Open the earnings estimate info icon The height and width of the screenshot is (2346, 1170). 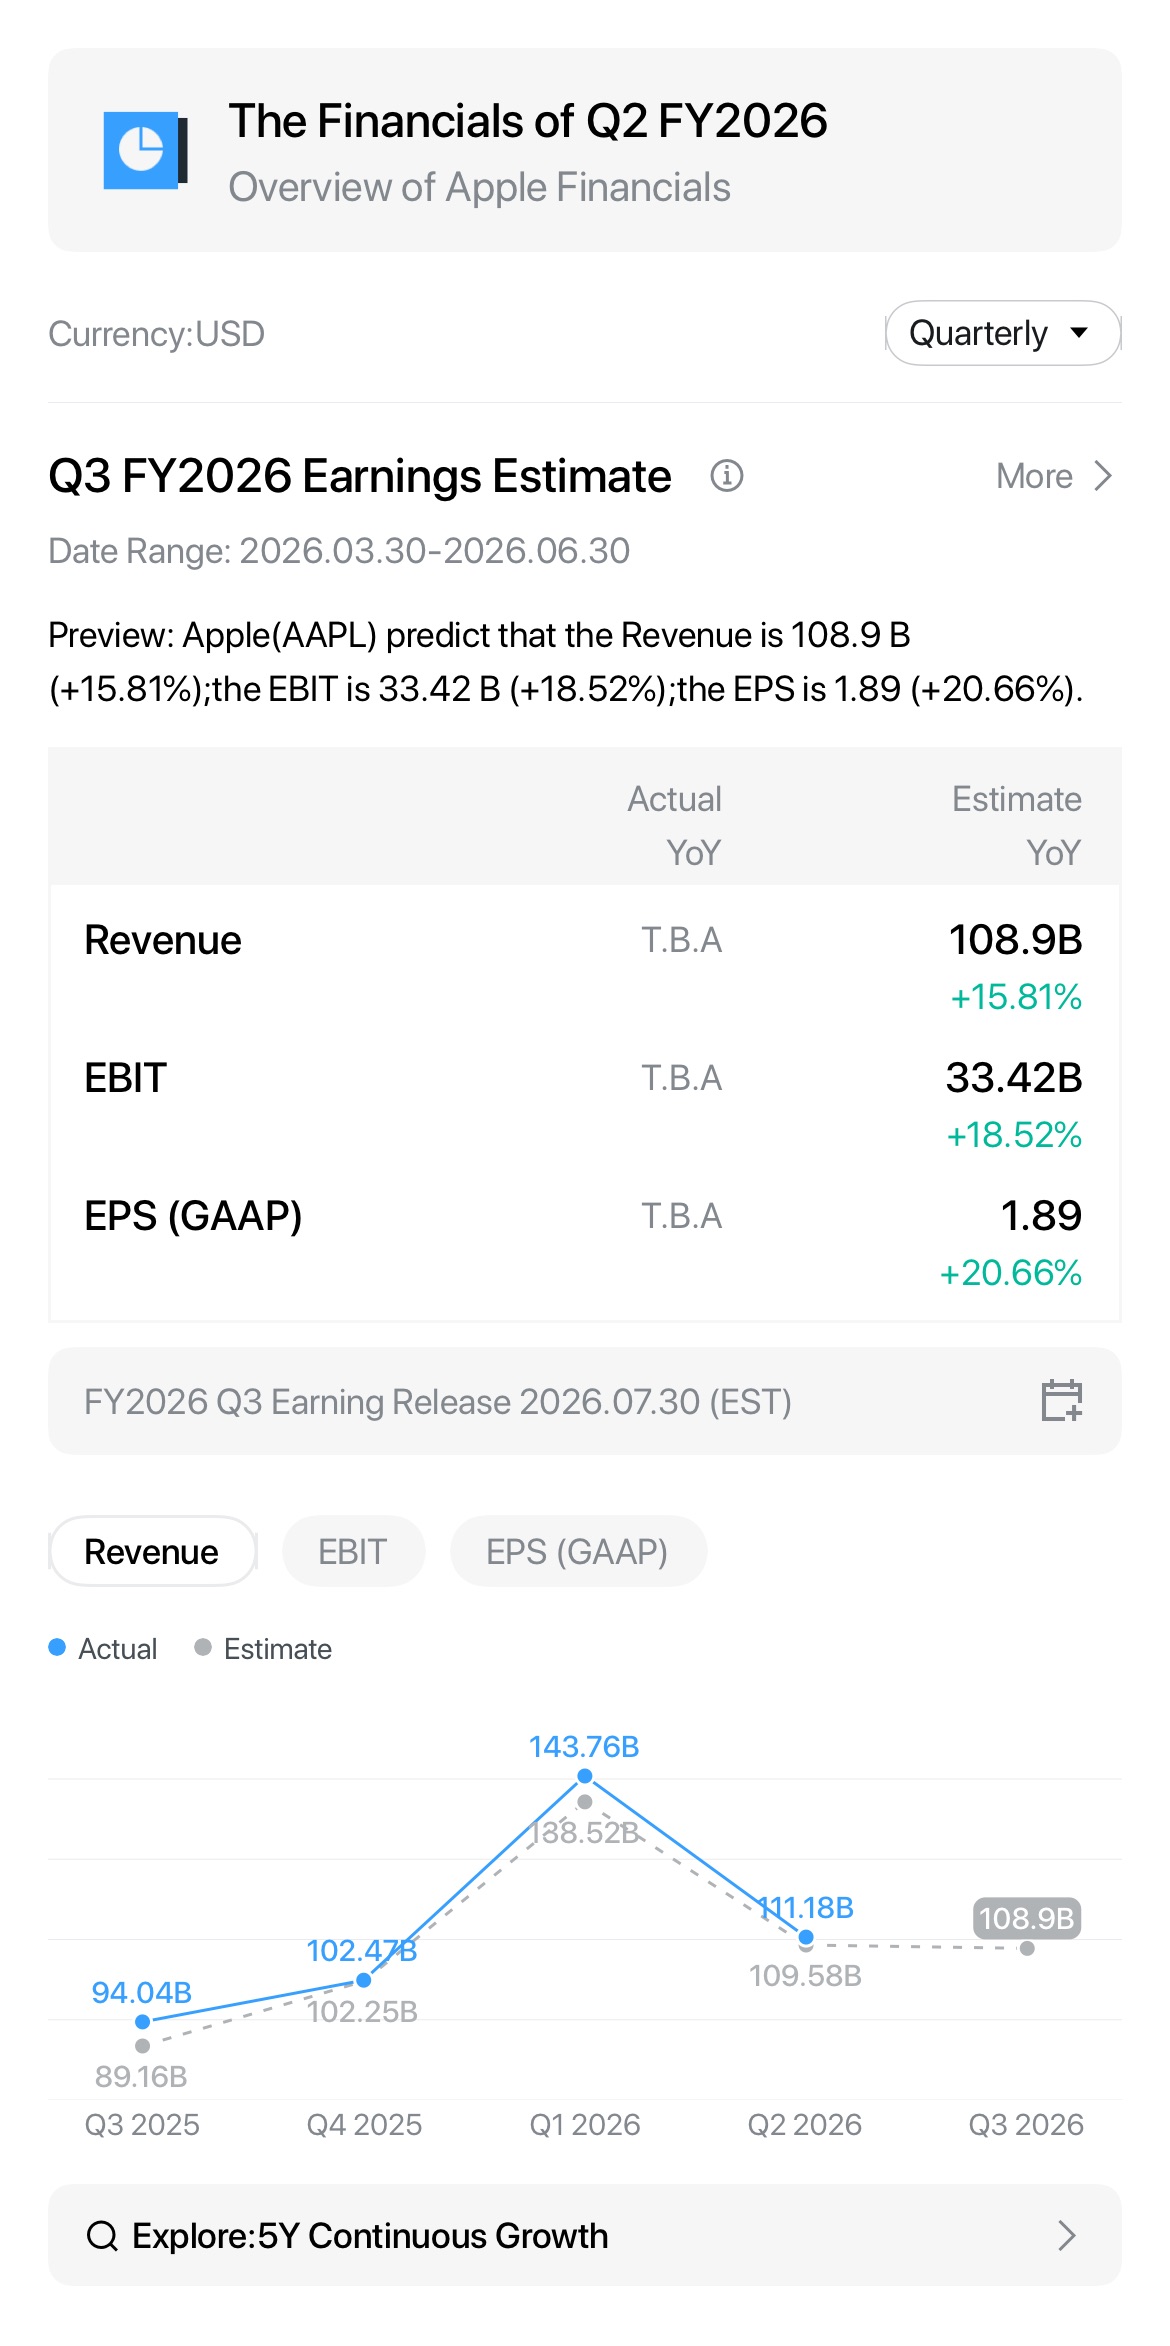(727, 476)
